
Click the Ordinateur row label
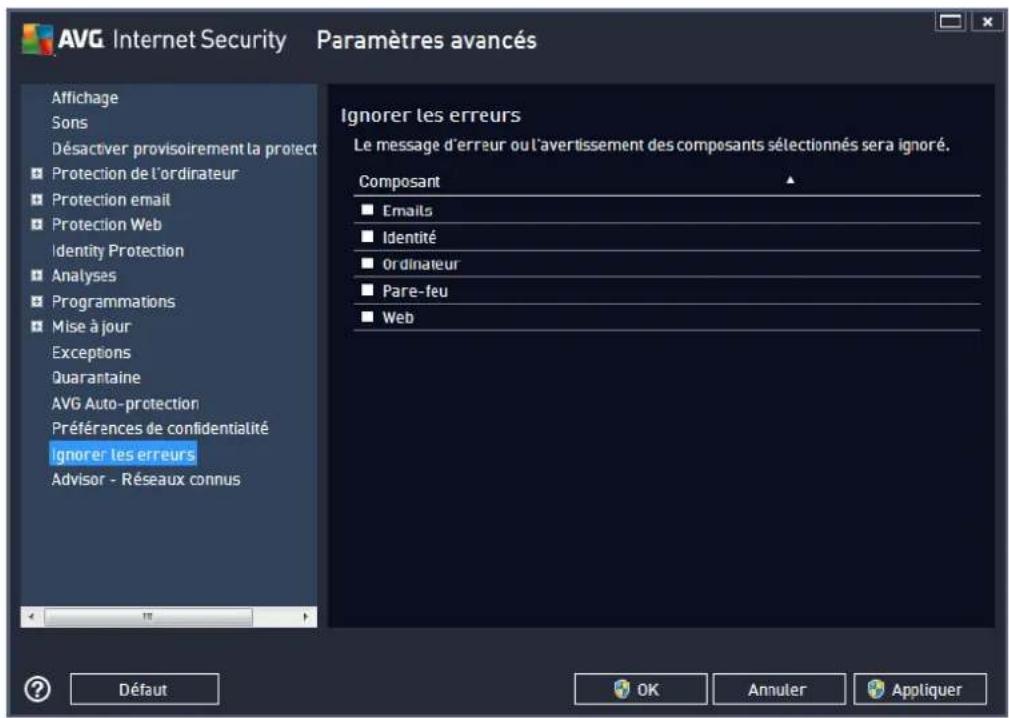click(421, 264)
